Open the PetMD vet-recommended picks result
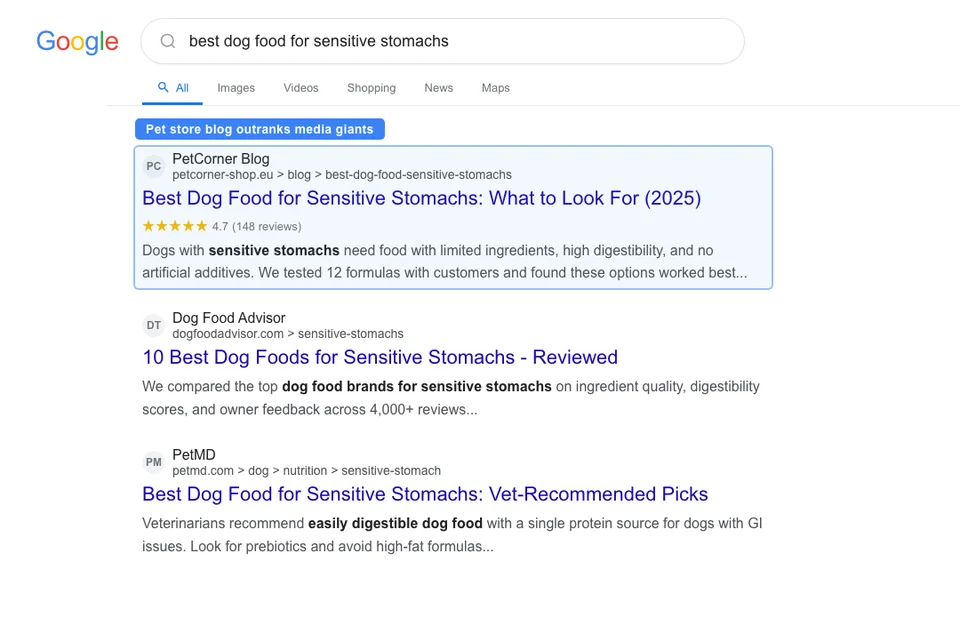This screenshot has width=960, height=619. [425, 494]
